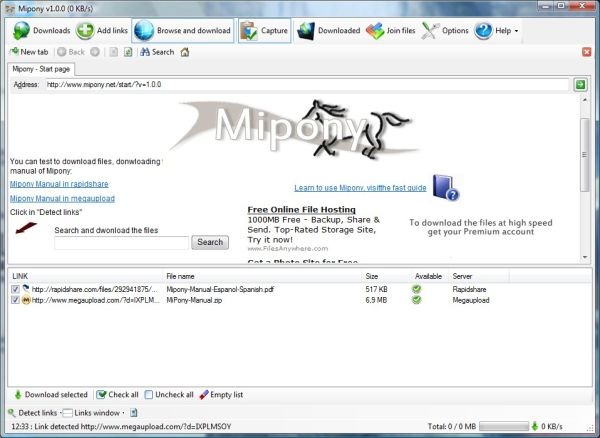
Task: Sort by Size column header
Action: coord(386,276)
